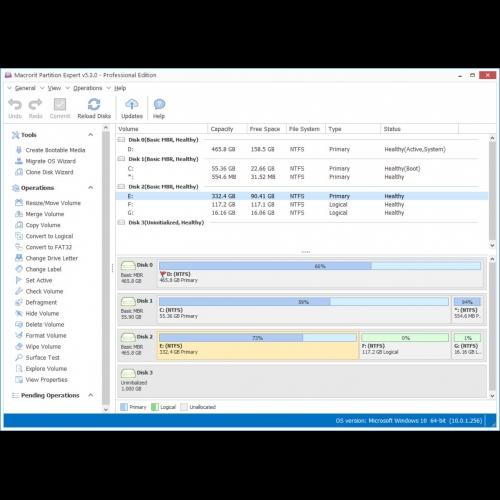Click Primary legend color swatch
This screenshot has width=500, height=500.
[x=124, y=407]
